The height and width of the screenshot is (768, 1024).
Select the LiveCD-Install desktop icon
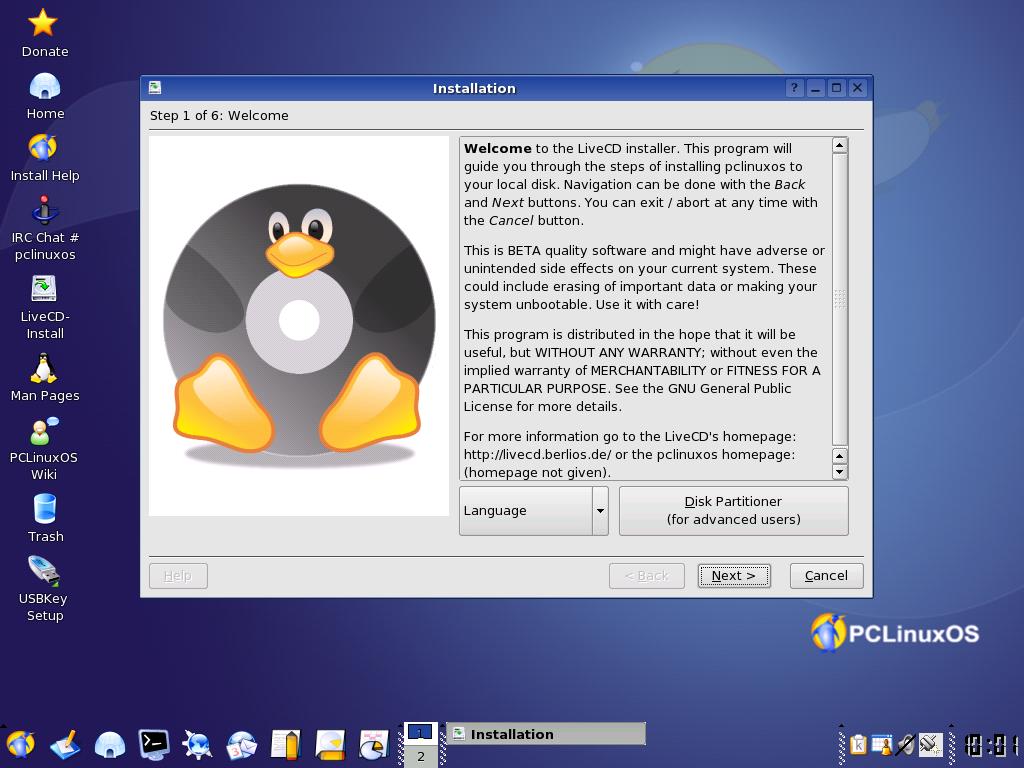coord(44,289)
